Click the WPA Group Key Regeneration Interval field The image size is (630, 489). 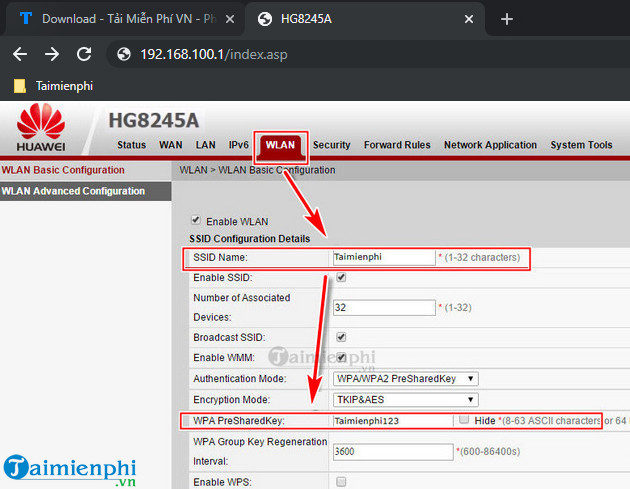[393, 452]
